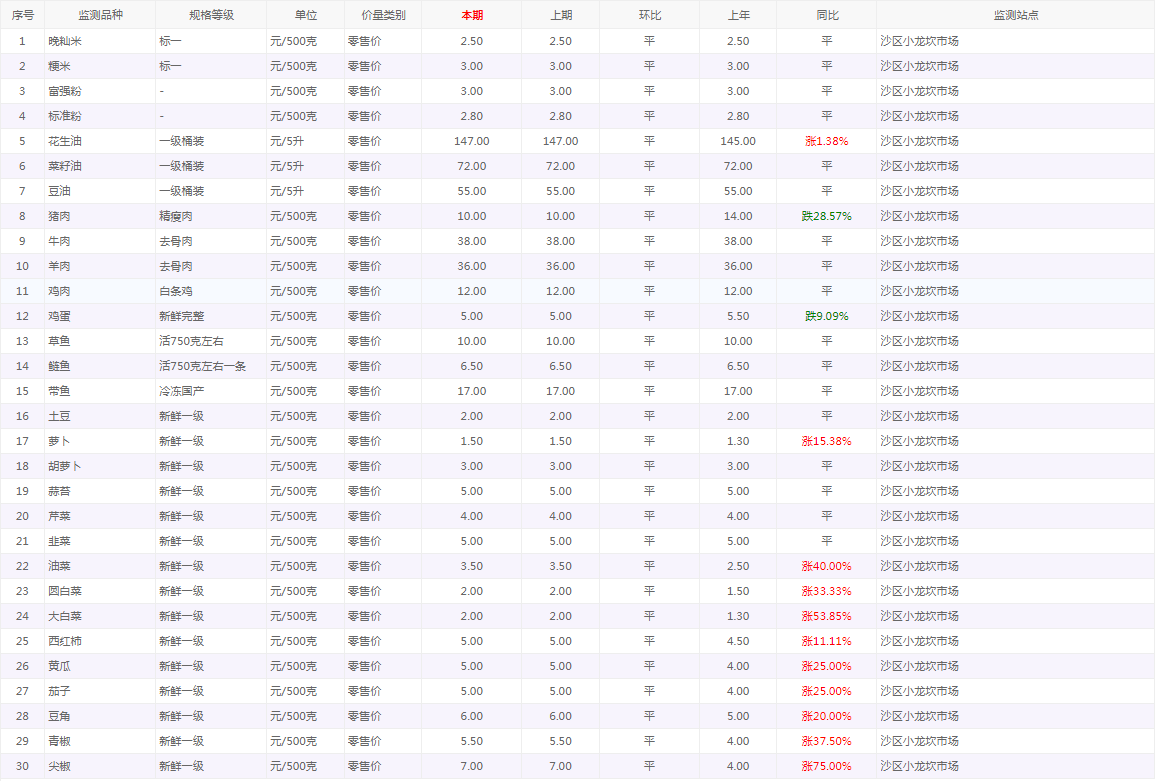The height and width of the screenshot is (781, 1155).
Task: Select the 同比 column header
Action: point(826,16)
